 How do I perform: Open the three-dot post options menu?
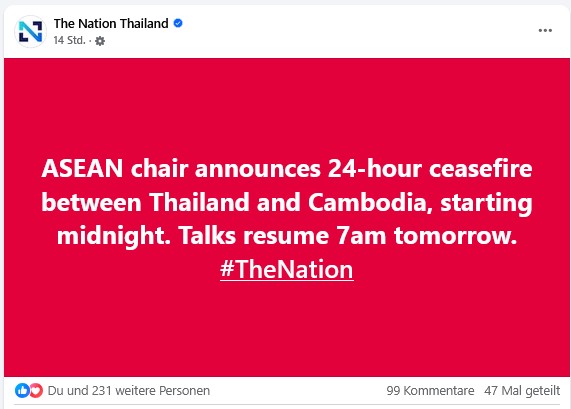(x=545, y=31)
